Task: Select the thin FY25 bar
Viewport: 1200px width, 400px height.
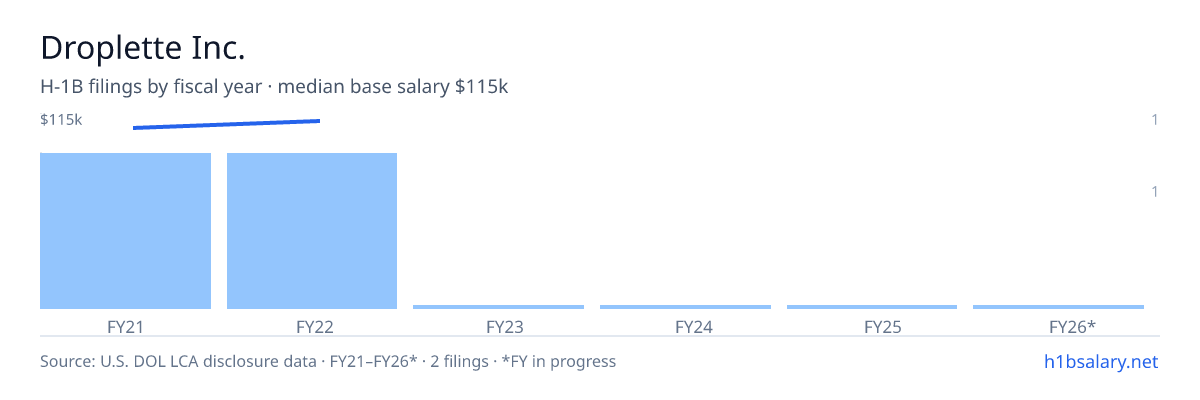Action: click(872, 307)
